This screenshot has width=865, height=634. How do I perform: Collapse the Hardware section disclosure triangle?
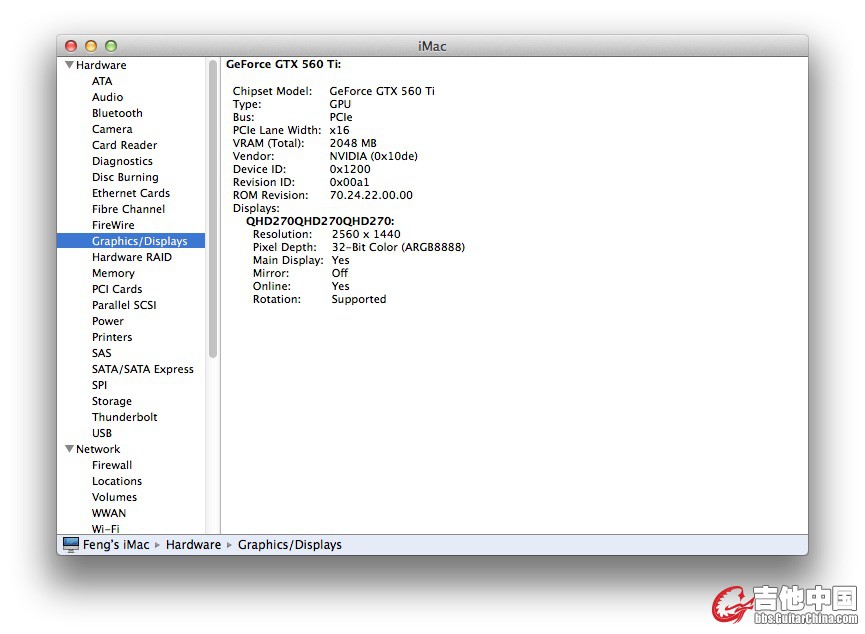tap(69, 65)
